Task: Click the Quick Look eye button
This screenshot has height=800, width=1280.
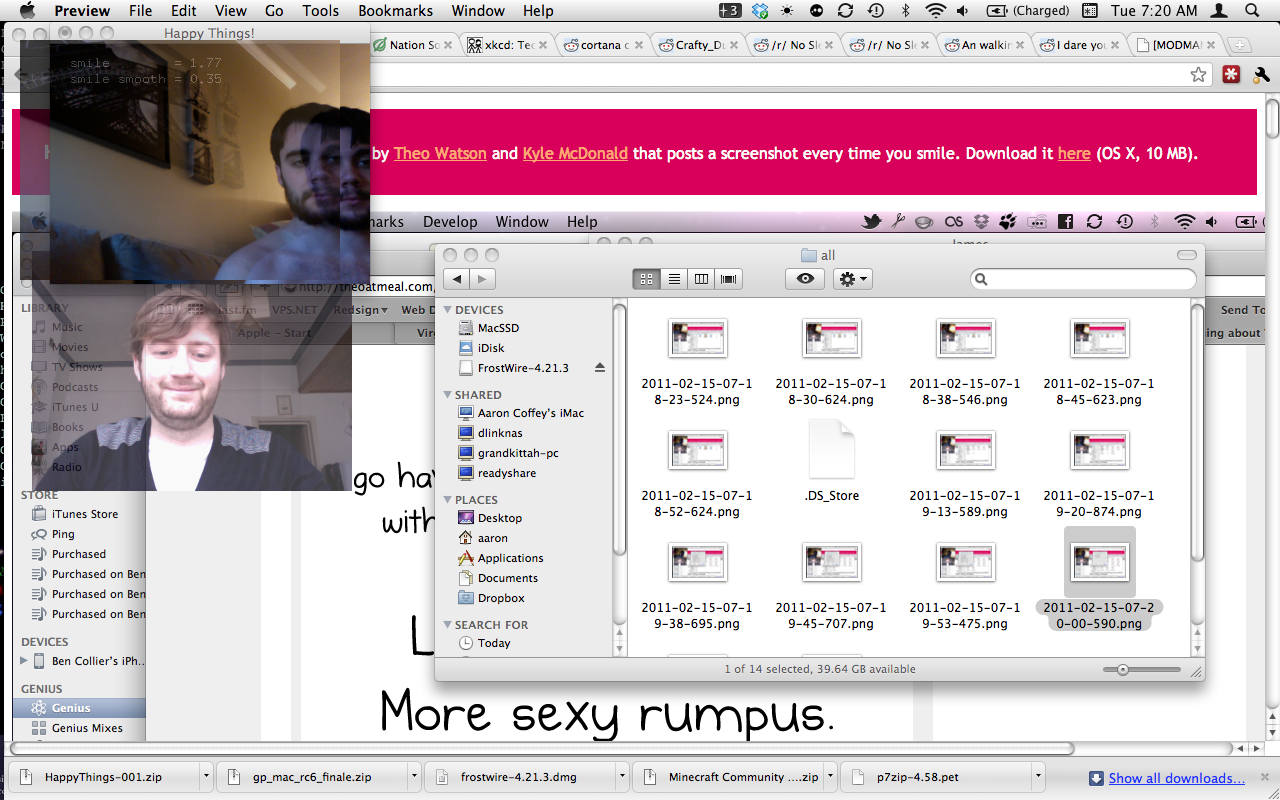Action: [805, 279]
